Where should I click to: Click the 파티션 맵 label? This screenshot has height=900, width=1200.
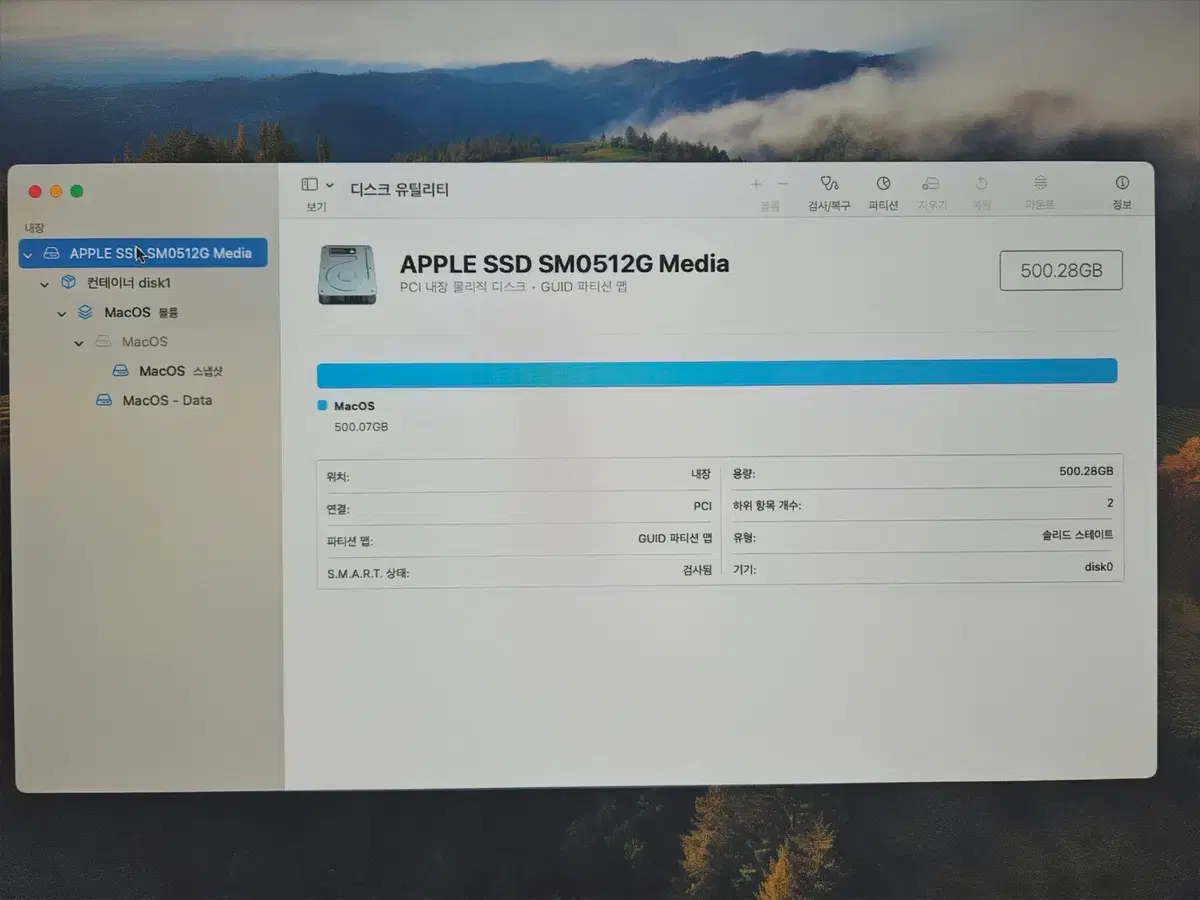(x=350, y=542)
